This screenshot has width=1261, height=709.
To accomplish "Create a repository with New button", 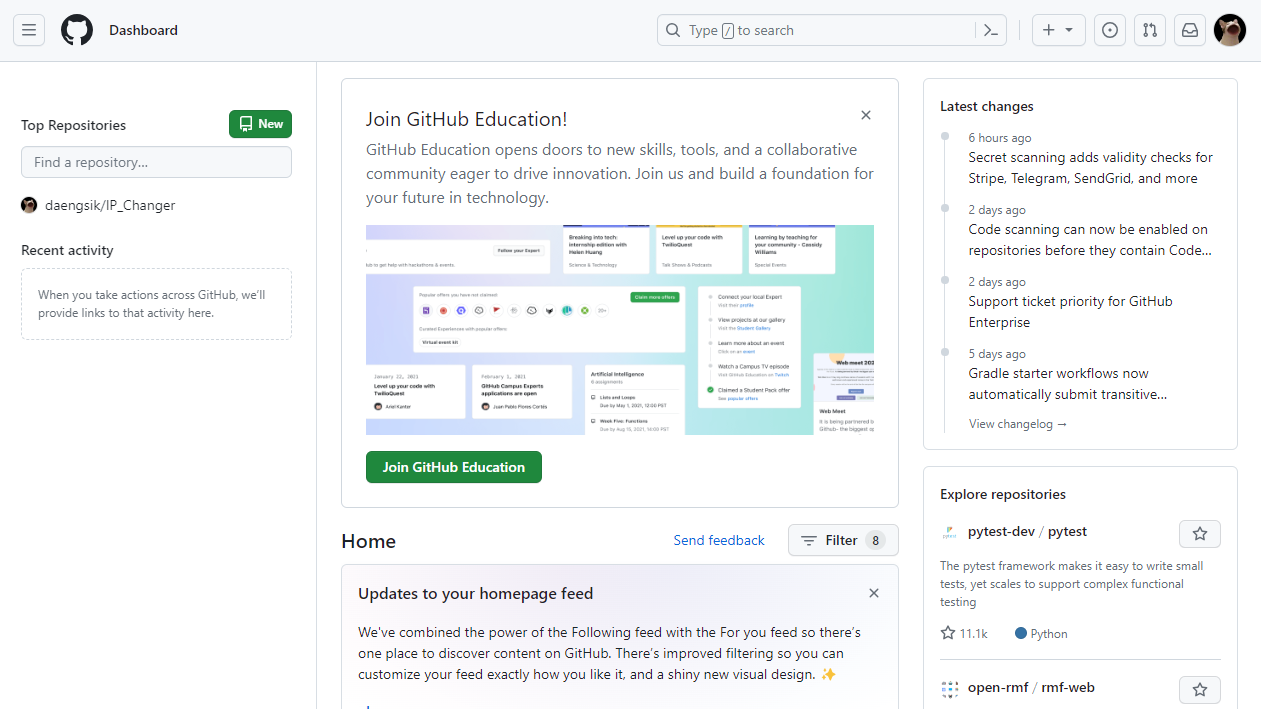I will pyautogui.click(x=260, y=124).
